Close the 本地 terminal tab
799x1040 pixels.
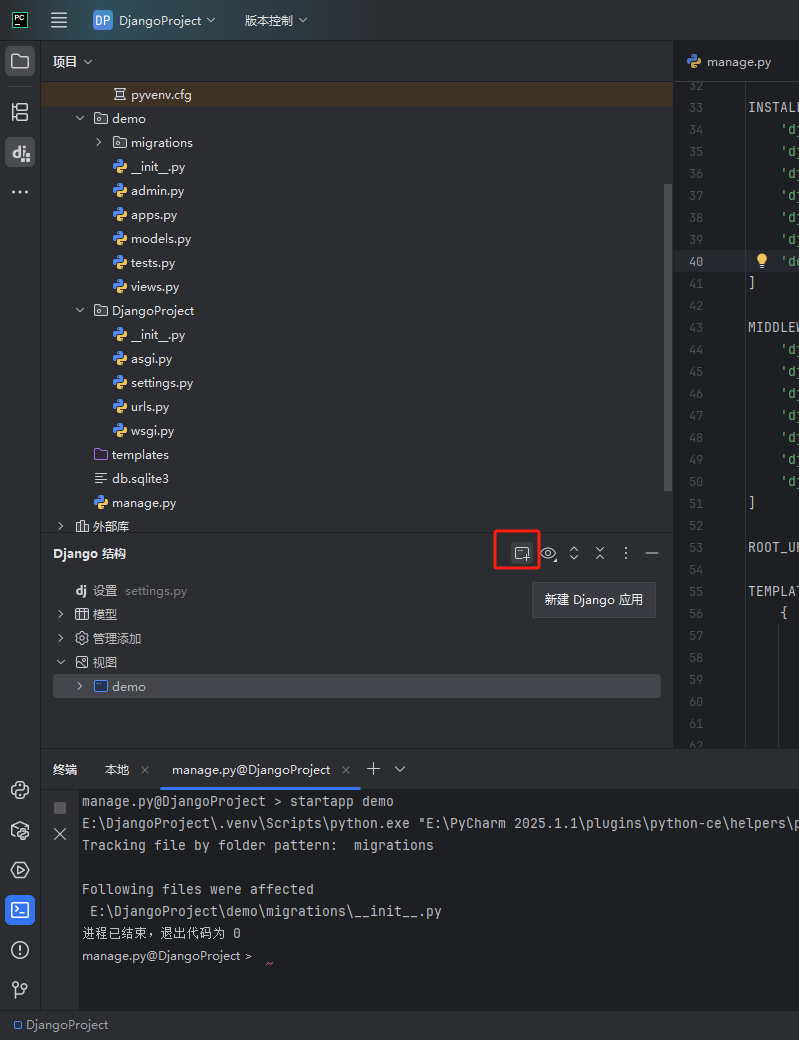tap(145, 770)
